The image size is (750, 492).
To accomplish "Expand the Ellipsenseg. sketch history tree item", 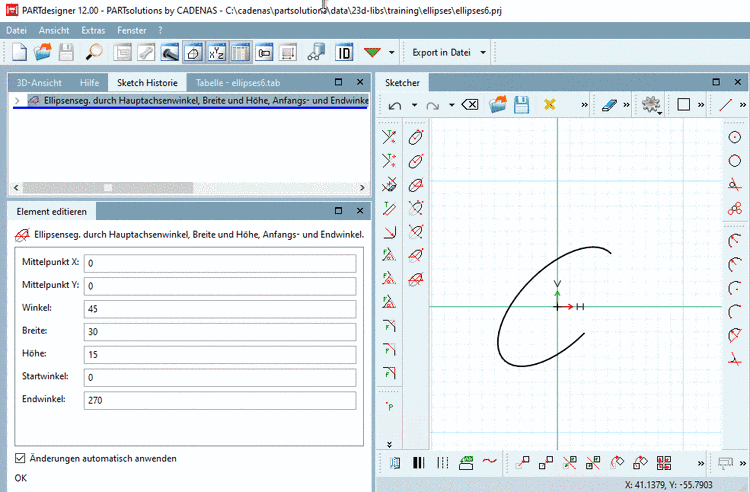I will coord(17,101).
